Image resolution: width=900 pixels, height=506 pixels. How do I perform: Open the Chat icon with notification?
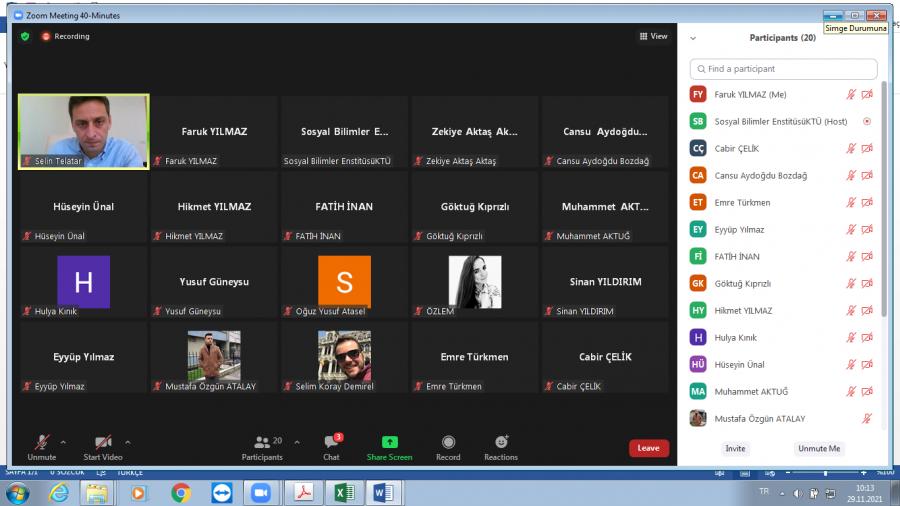pos(331,442)
